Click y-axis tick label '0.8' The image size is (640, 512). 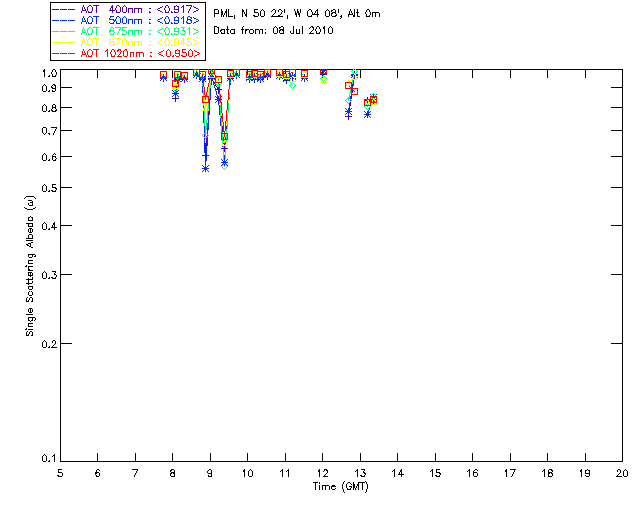point(49,109)
